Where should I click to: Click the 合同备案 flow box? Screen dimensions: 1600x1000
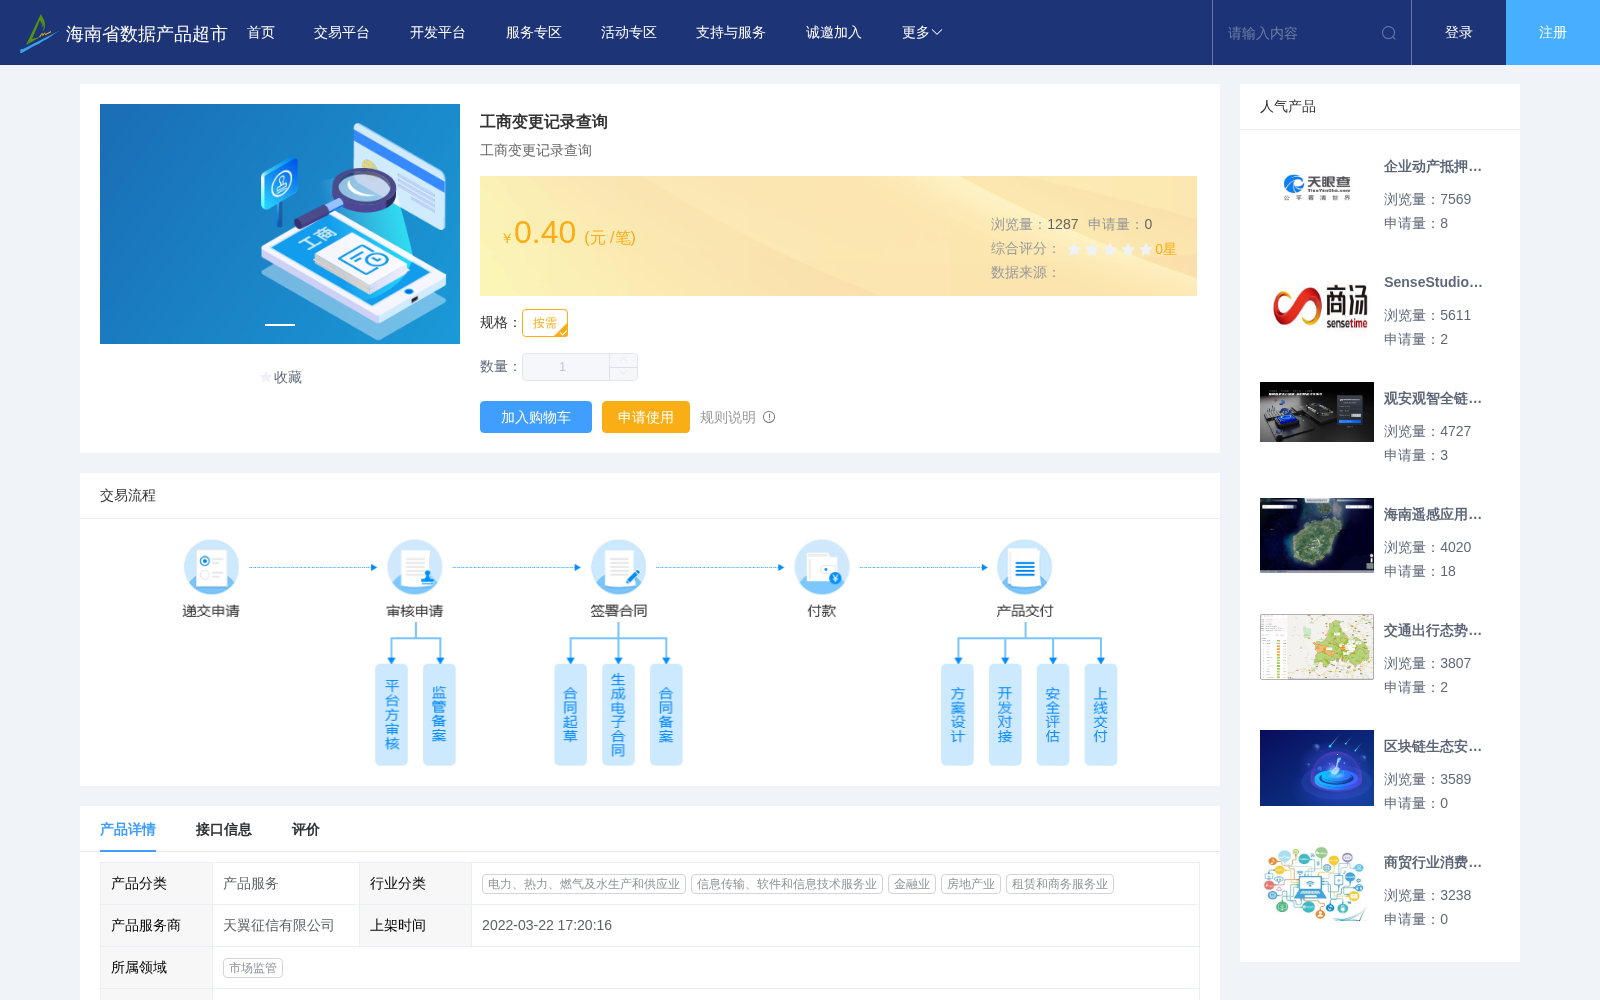(x=666, y=714)
